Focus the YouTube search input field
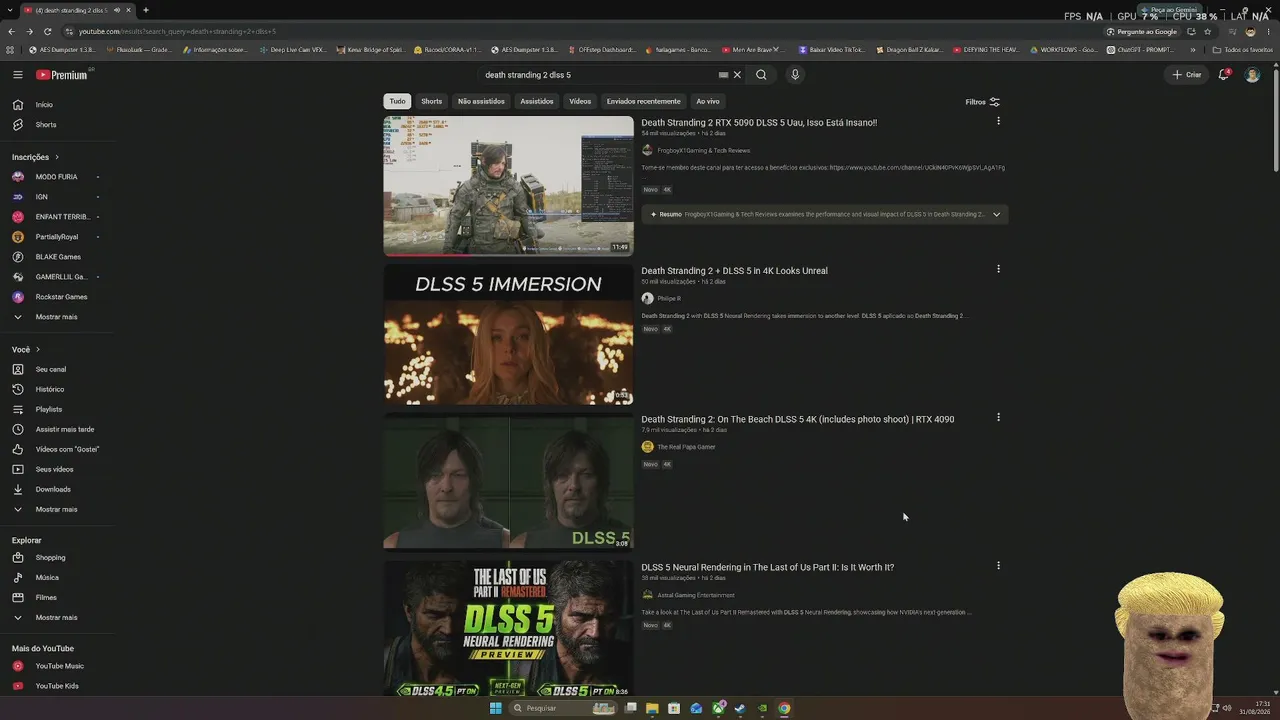 597,74
